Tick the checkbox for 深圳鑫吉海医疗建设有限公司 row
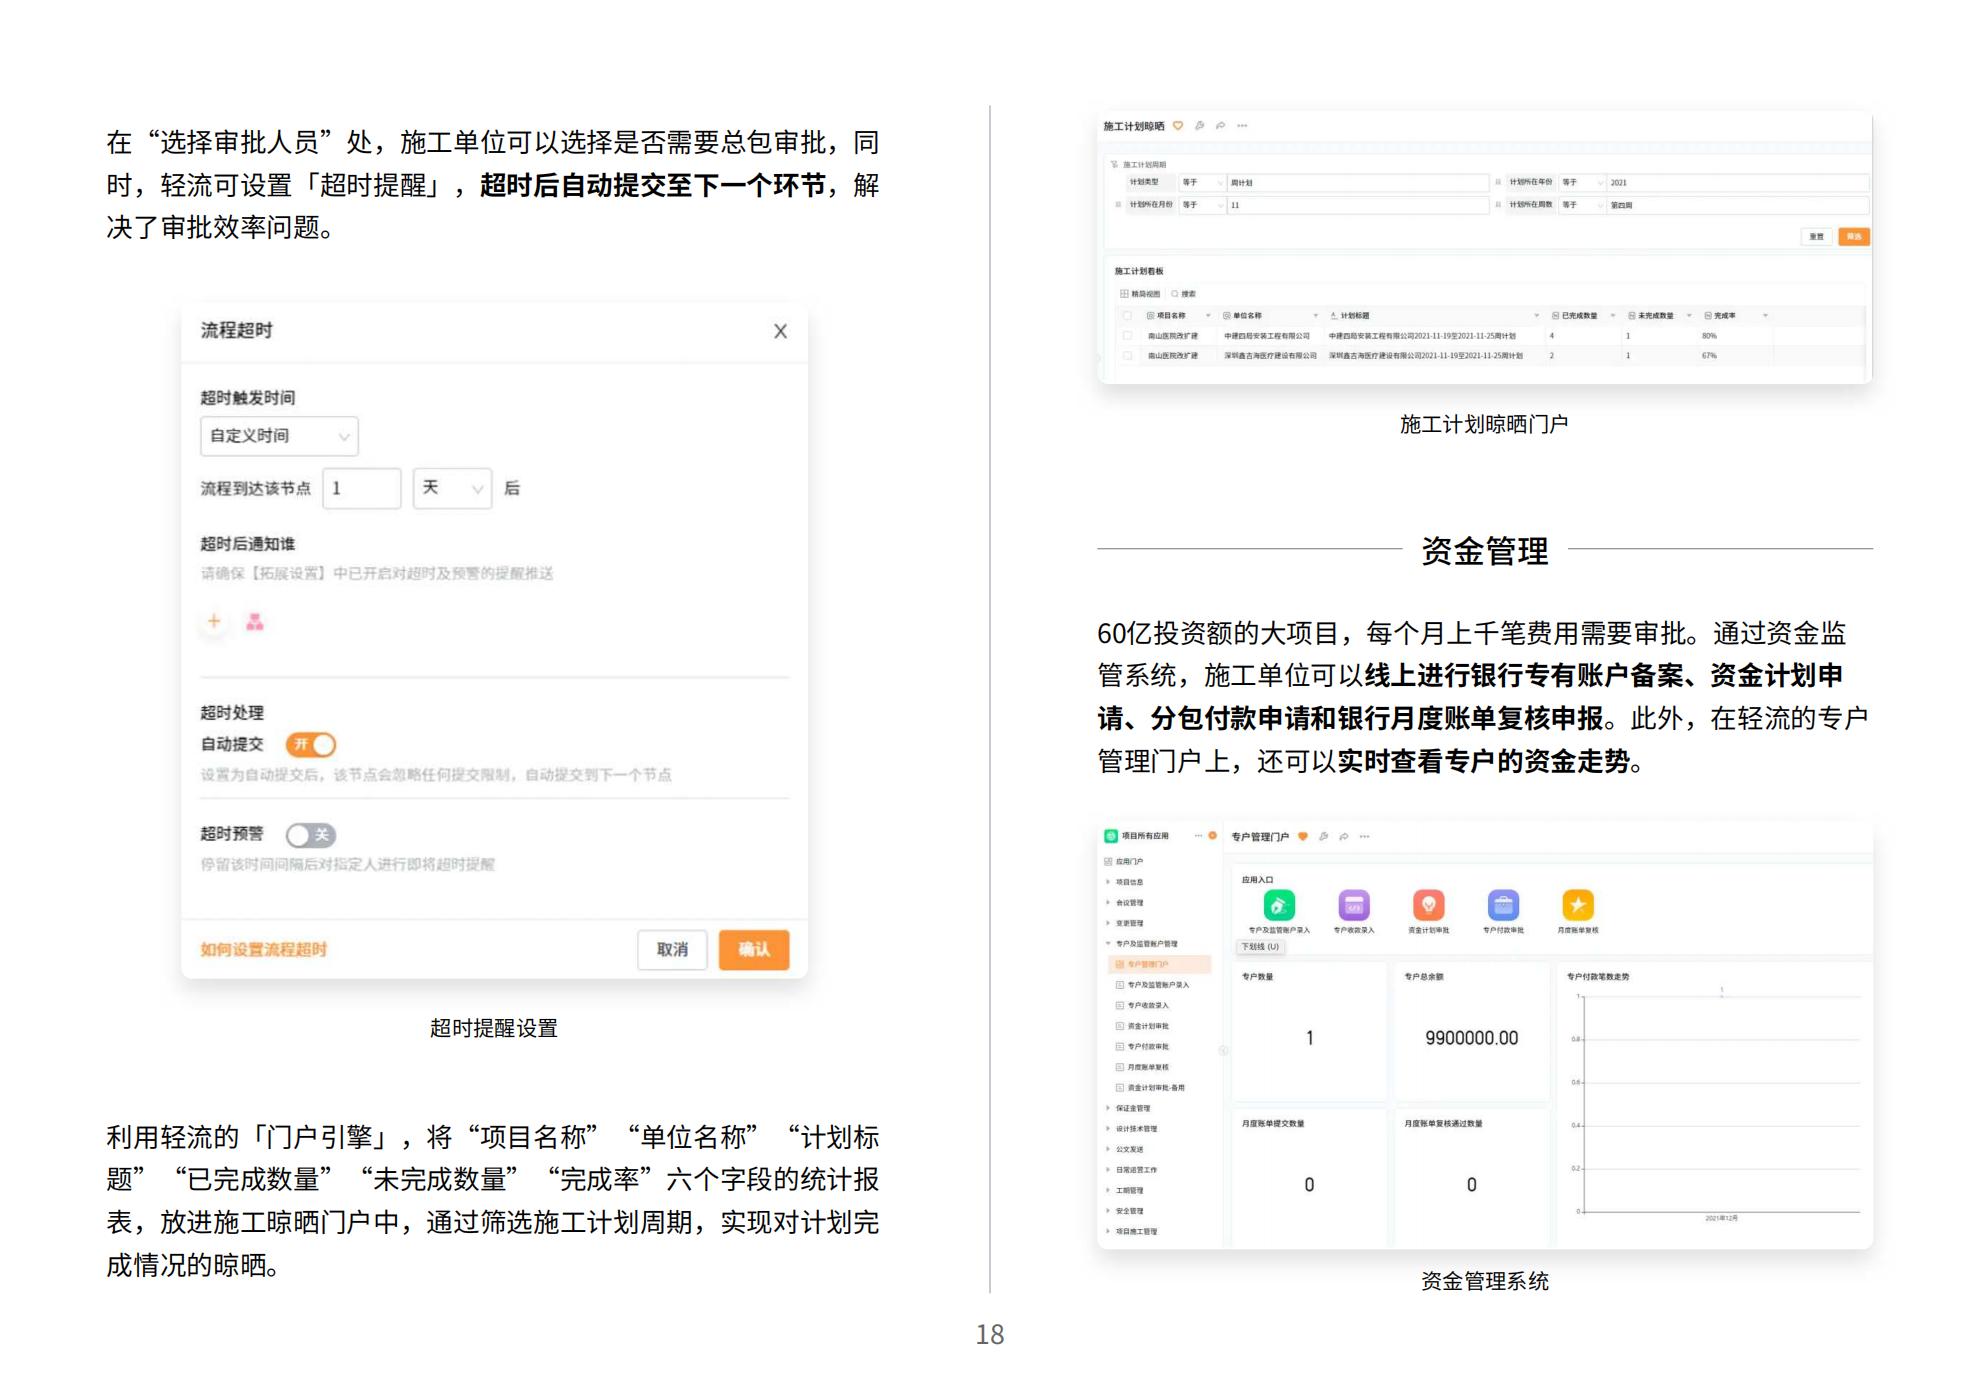The image size is (1980, 1400). click(x=1128, y=356)
